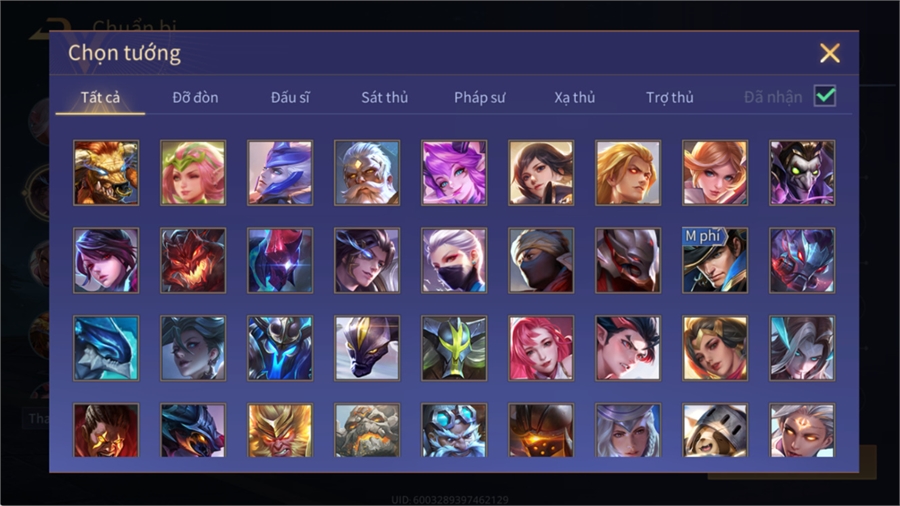Close the Chọn tướng dialog
Screen dimensions: 900x506
pos(830,53)
